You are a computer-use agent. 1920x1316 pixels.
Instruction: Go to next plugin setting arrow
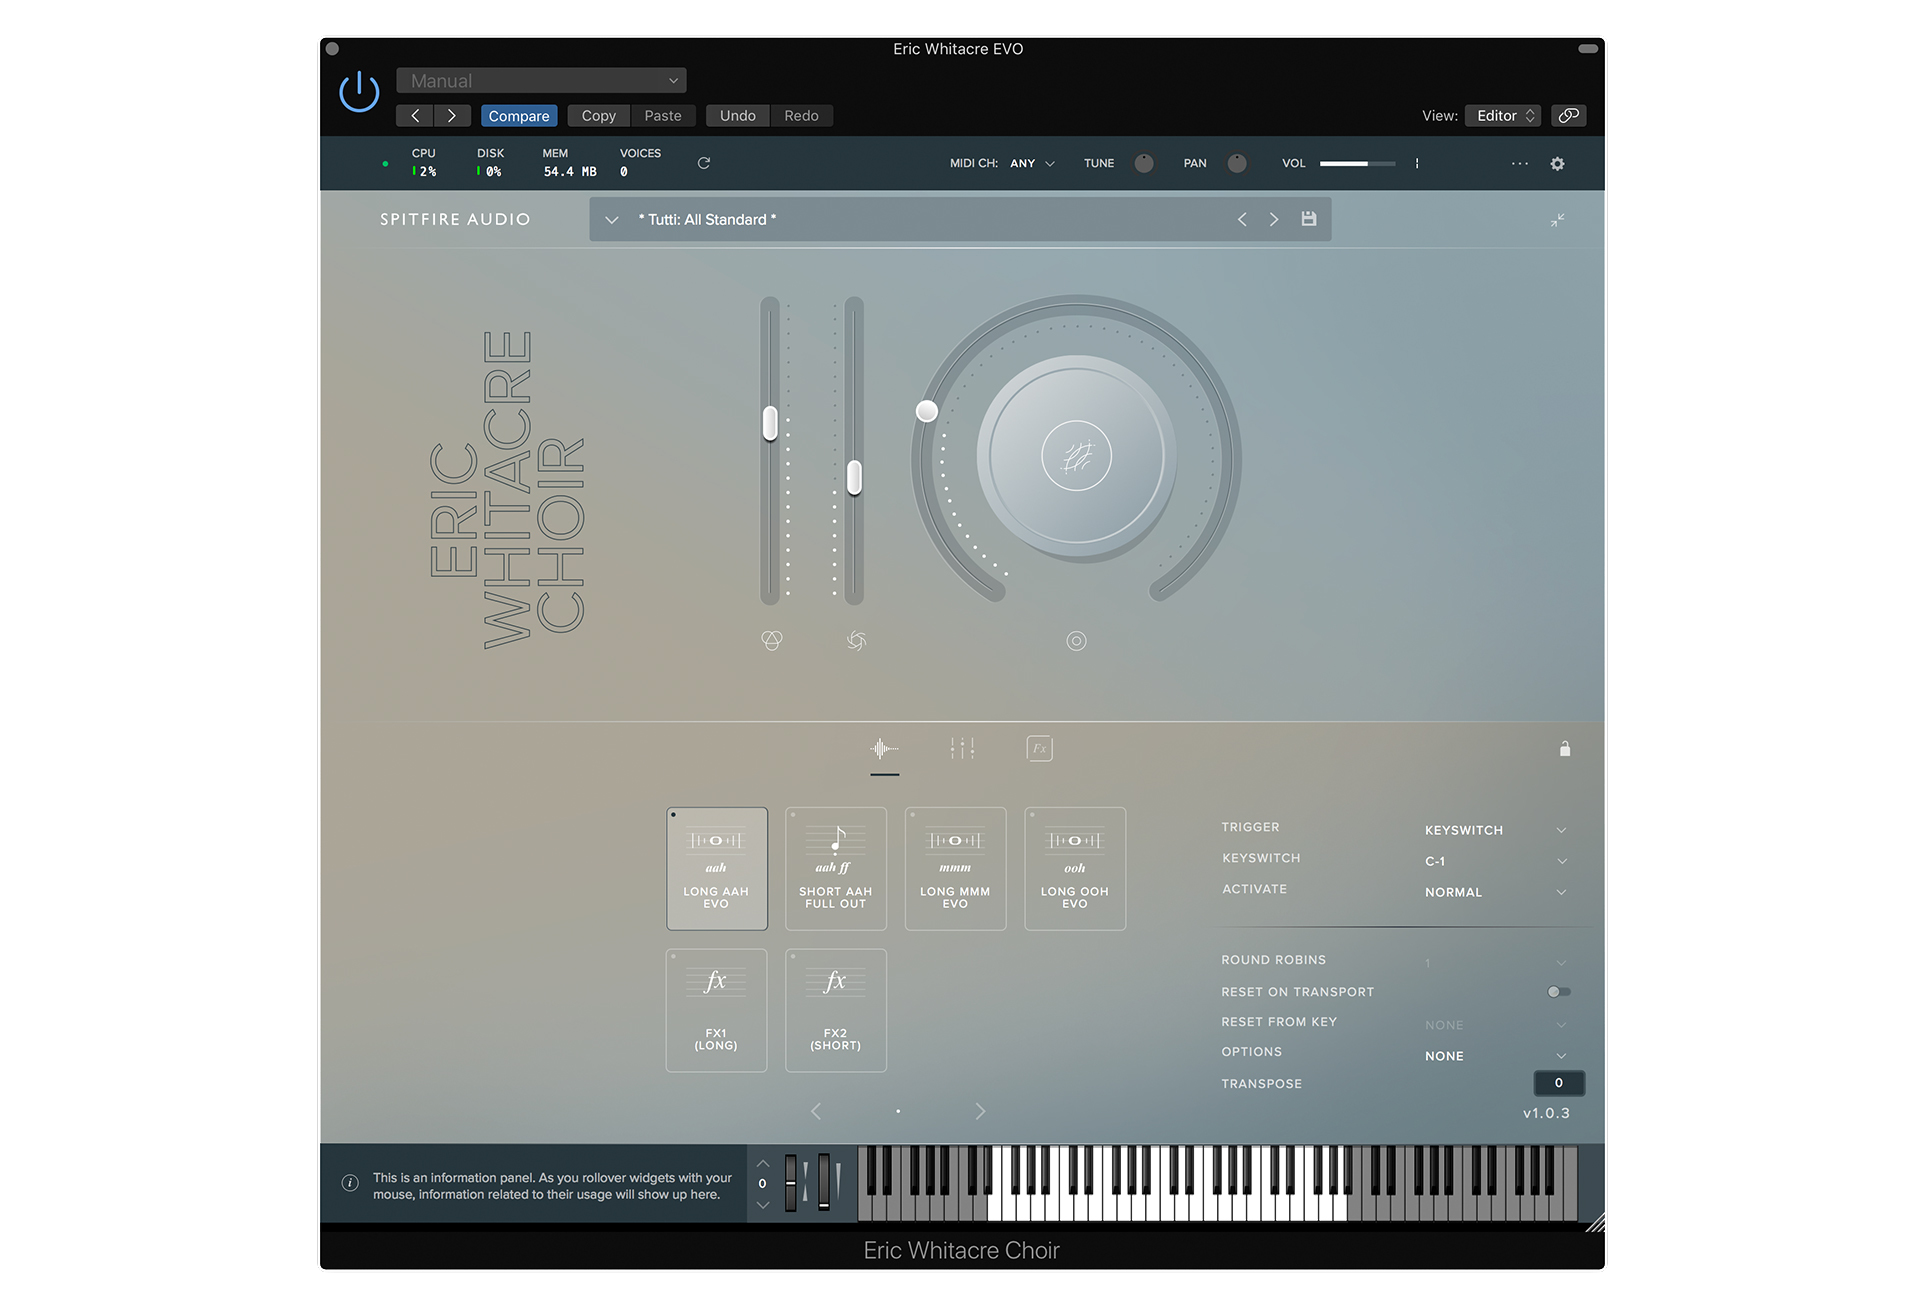[452, 116]
